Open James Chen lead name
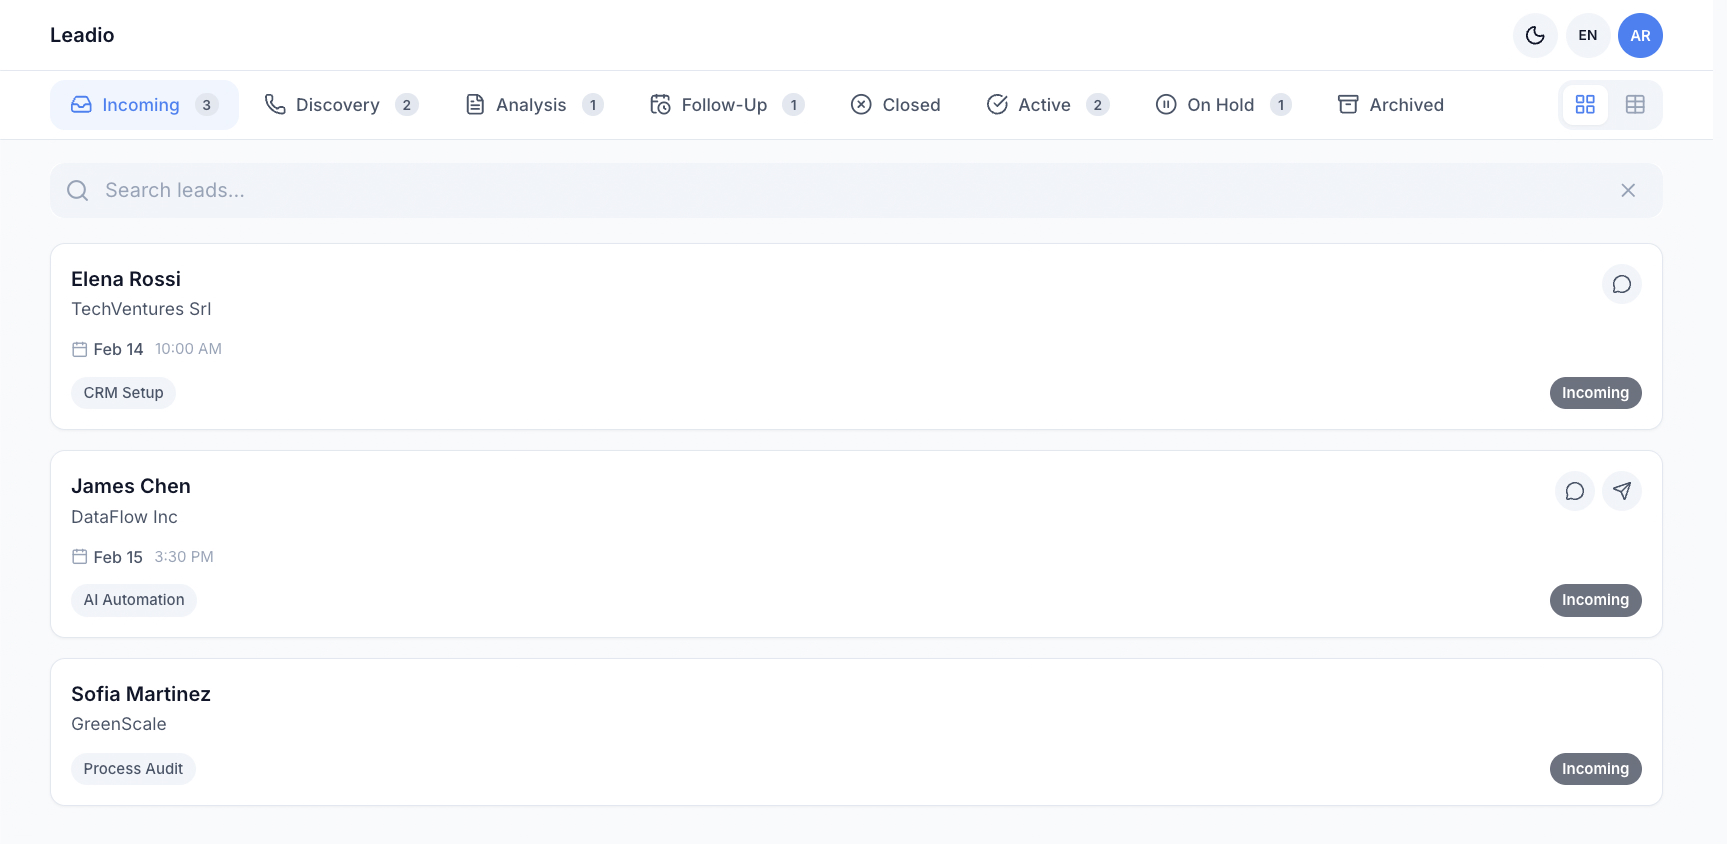1727x844 pixels. (x=131, y=486)
